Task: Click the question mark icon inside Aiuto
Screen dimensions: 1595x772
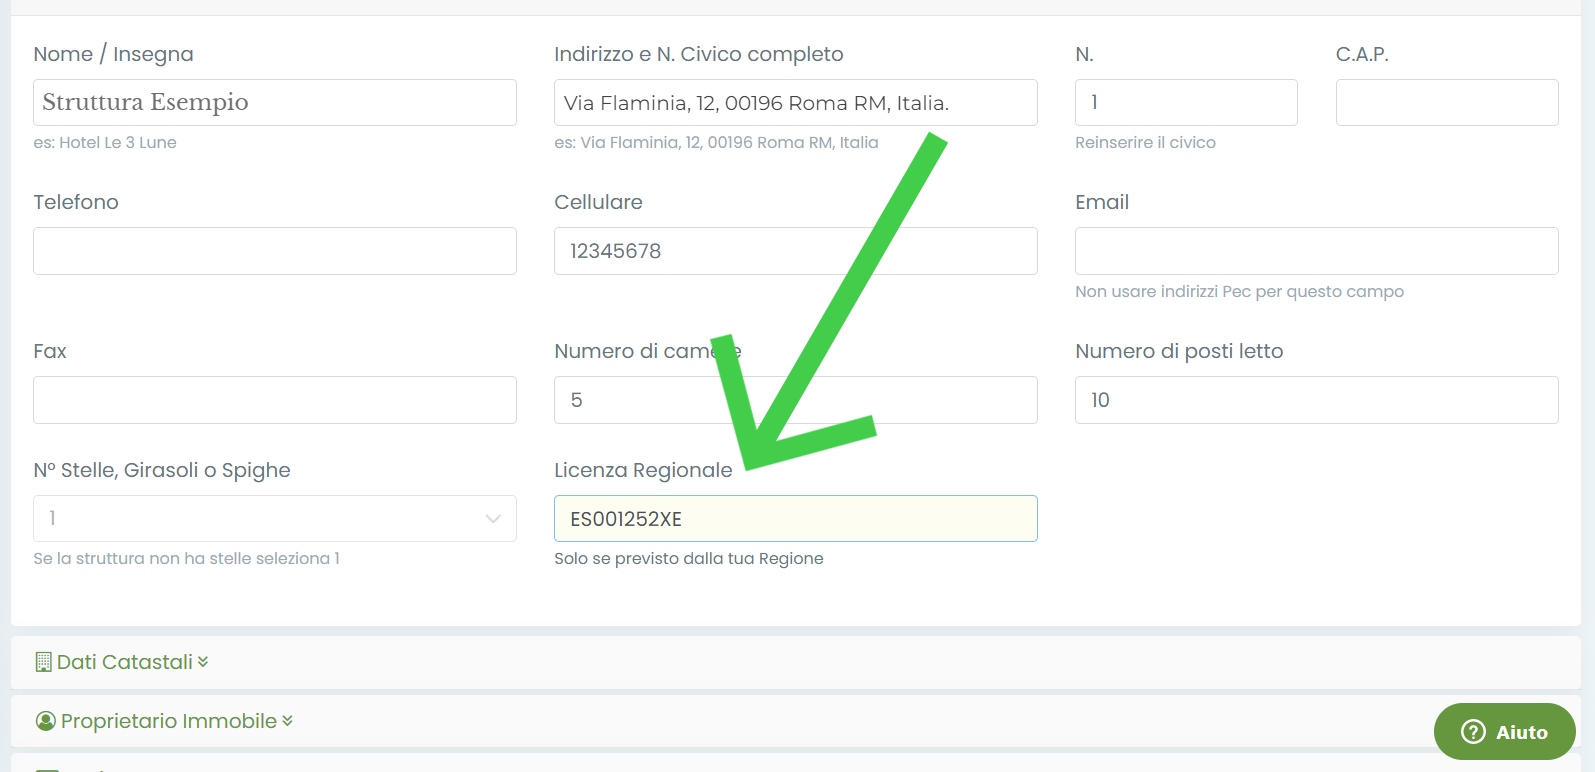Action: 1473,731
